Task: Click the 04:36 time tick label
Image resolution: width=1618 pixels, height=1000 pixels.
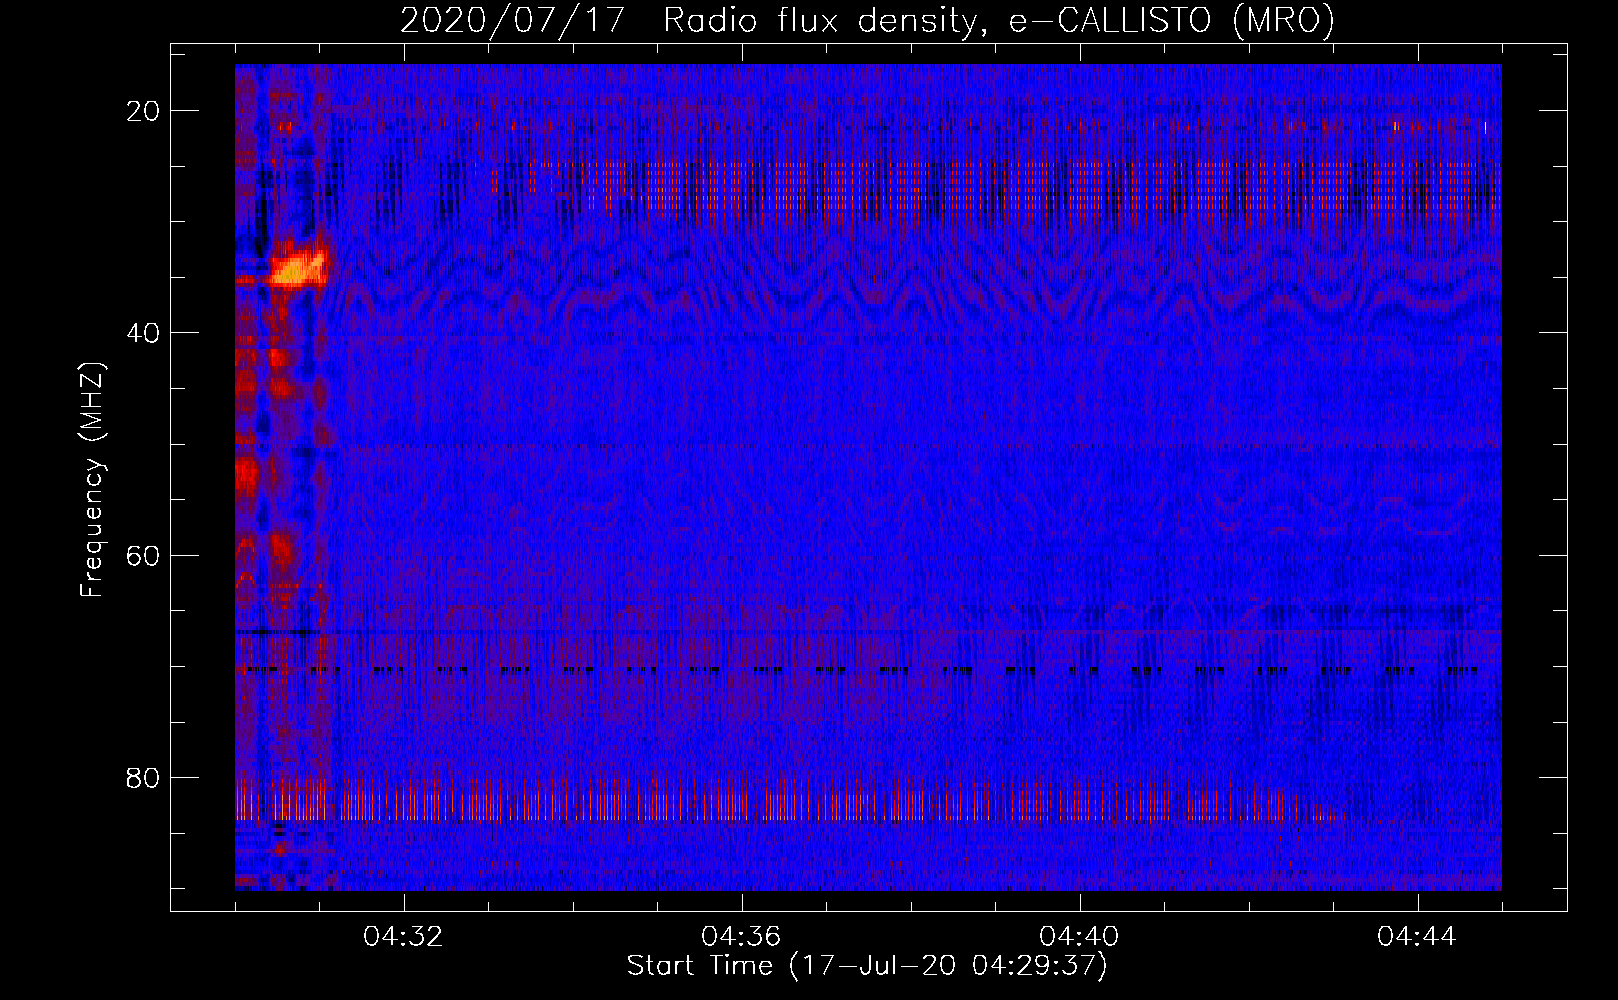Action: [741, 937]
